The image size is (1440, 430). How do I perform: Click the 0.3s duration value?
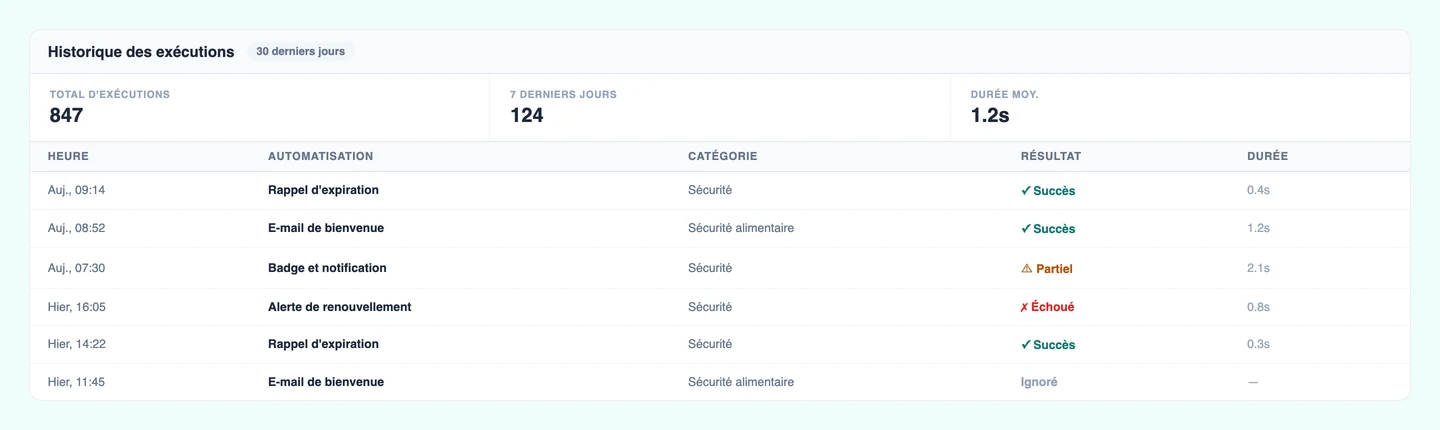point(1258,344)
